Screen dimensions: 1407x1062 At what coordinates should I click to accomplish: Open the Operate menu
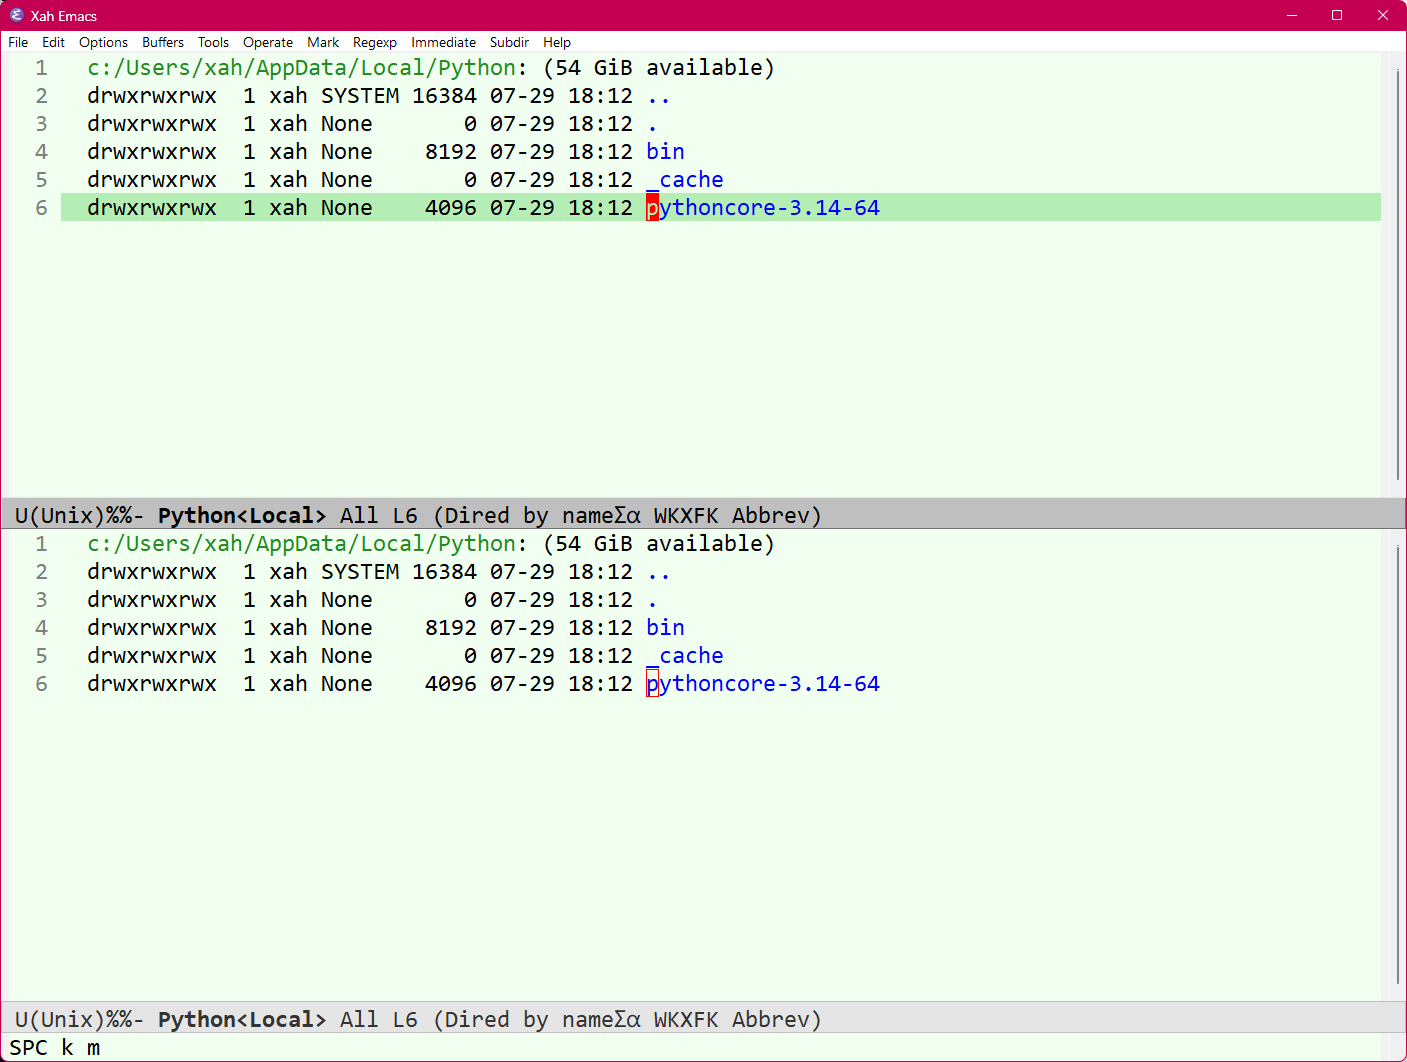(x=268, y=42)
